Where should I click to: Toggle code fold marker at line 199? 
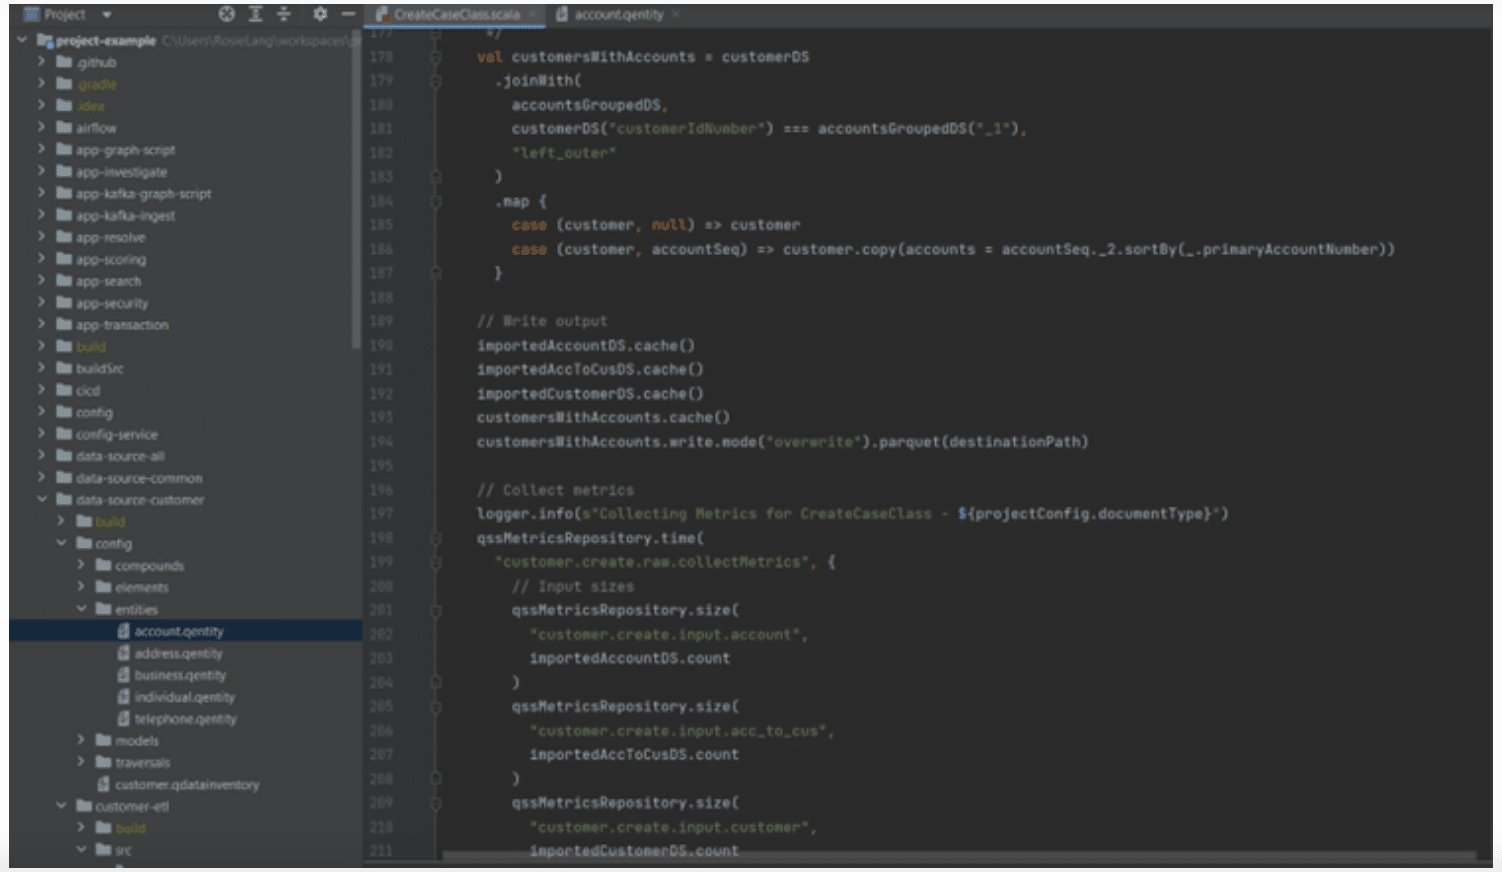(436, 562)
